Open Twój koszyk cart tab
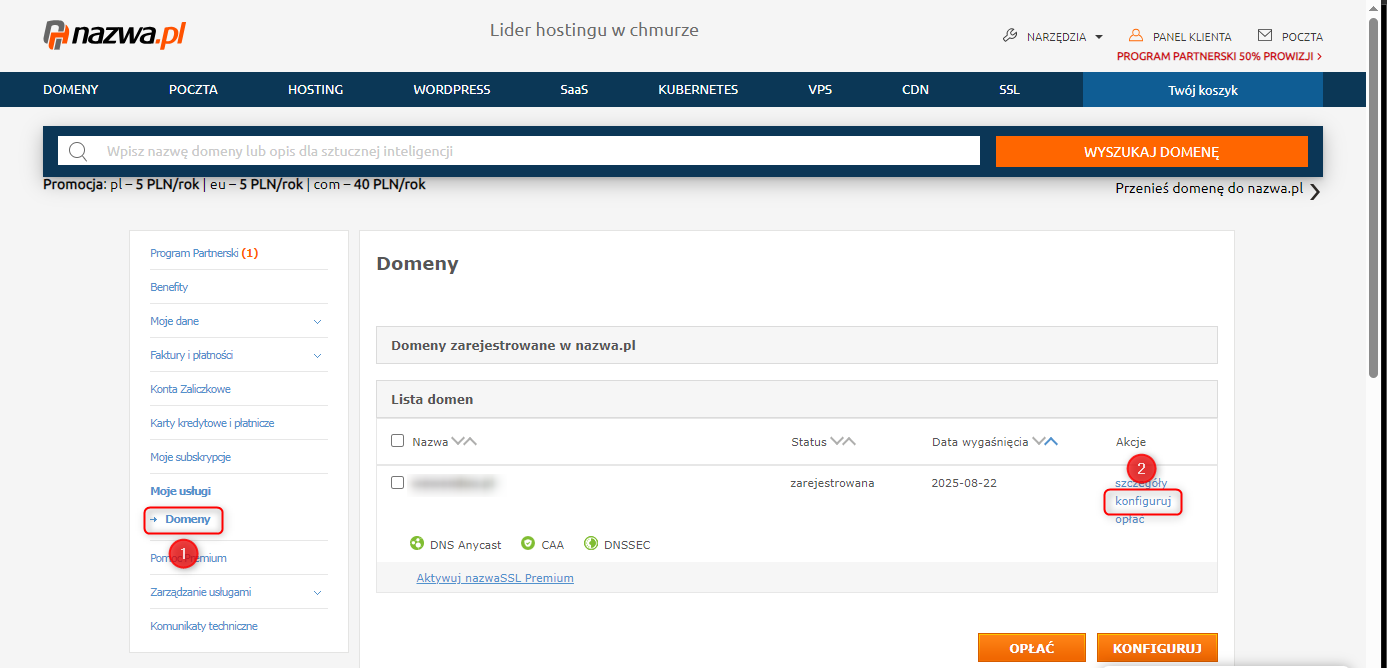Image resolution: width=1387 pixels, height=668 pixels. 1203,90
